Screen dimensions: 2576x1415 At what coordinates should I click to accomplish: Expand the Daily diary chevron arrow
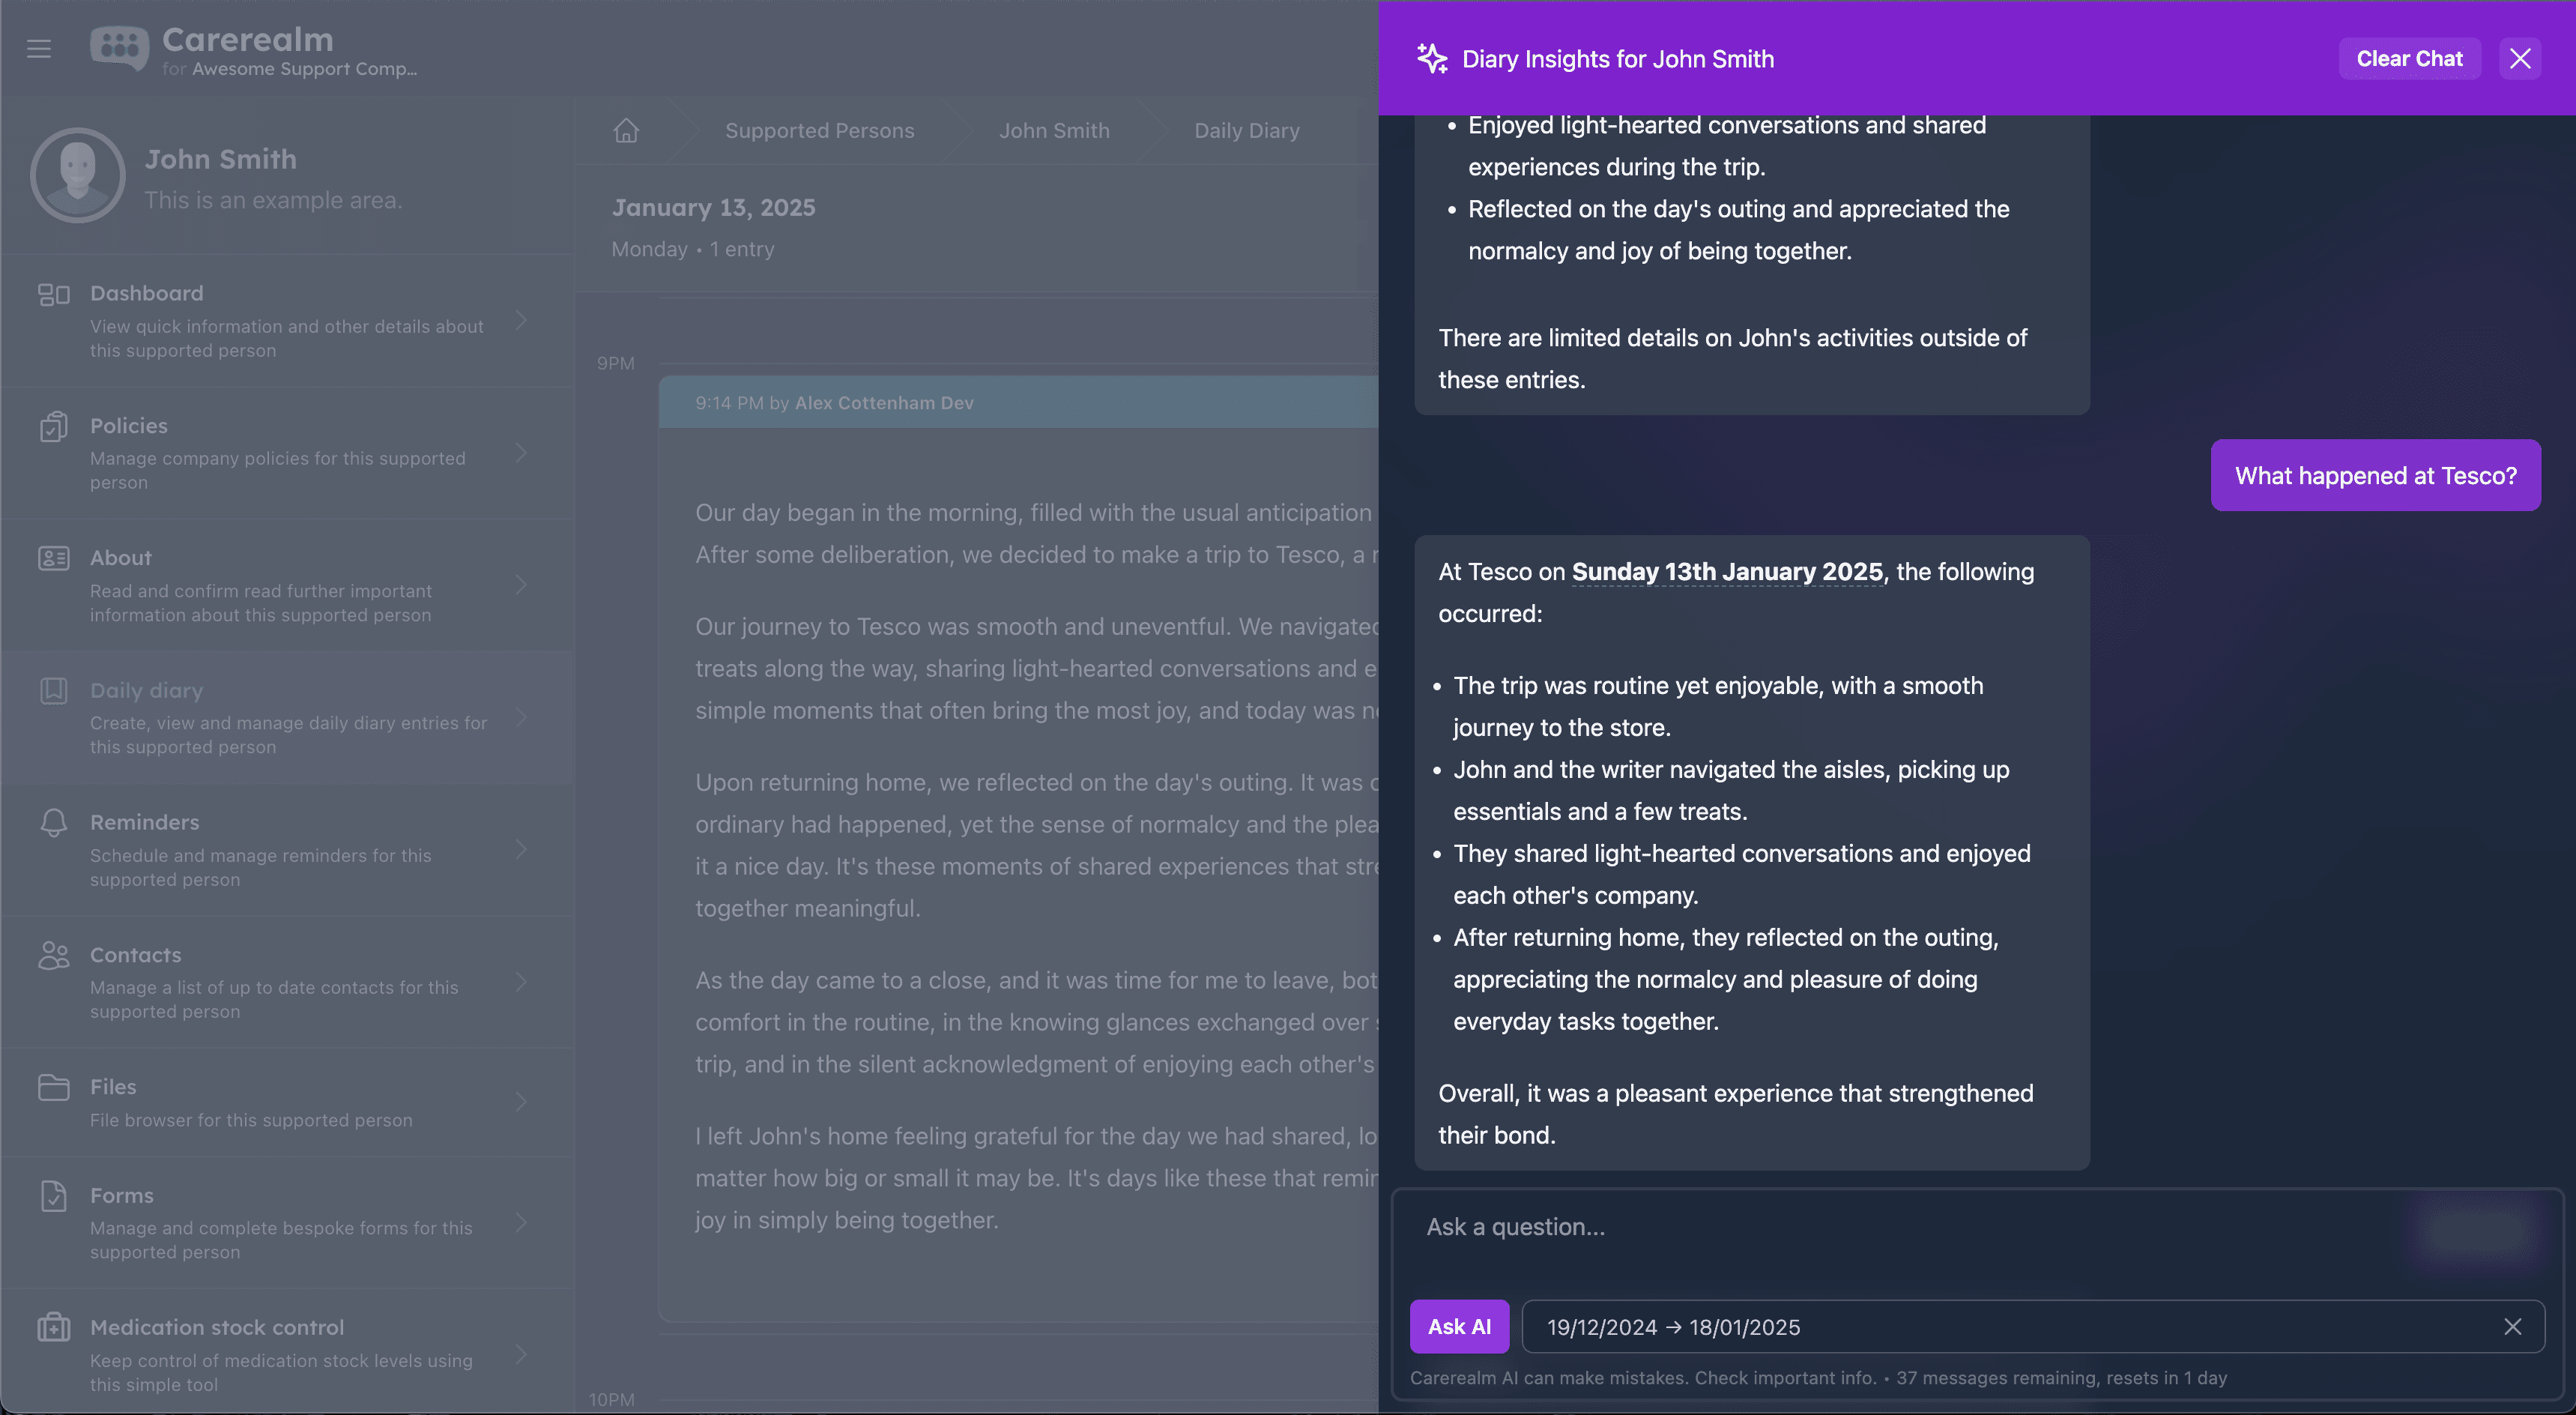point(521,717)
